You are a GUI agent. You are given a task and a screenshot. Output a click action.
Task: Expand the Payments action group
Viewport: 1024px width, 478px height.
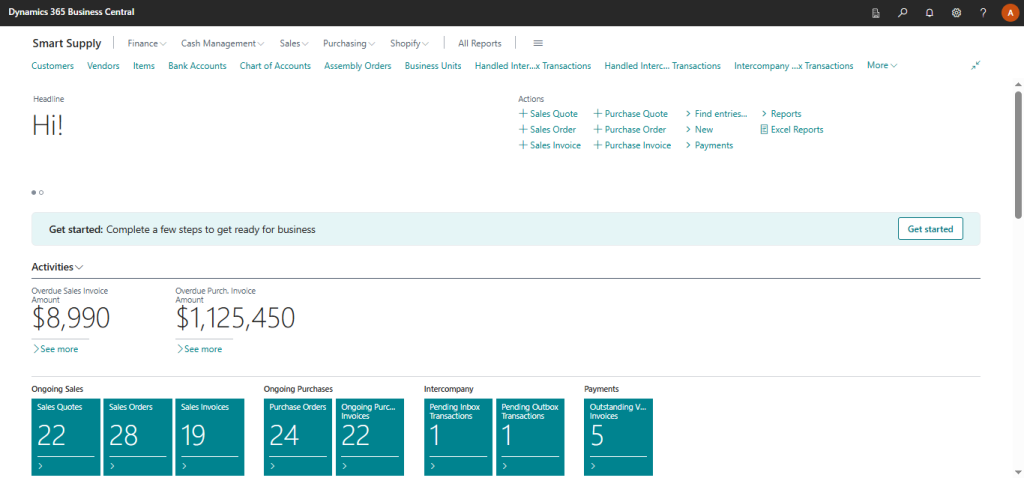click(709, 145)
